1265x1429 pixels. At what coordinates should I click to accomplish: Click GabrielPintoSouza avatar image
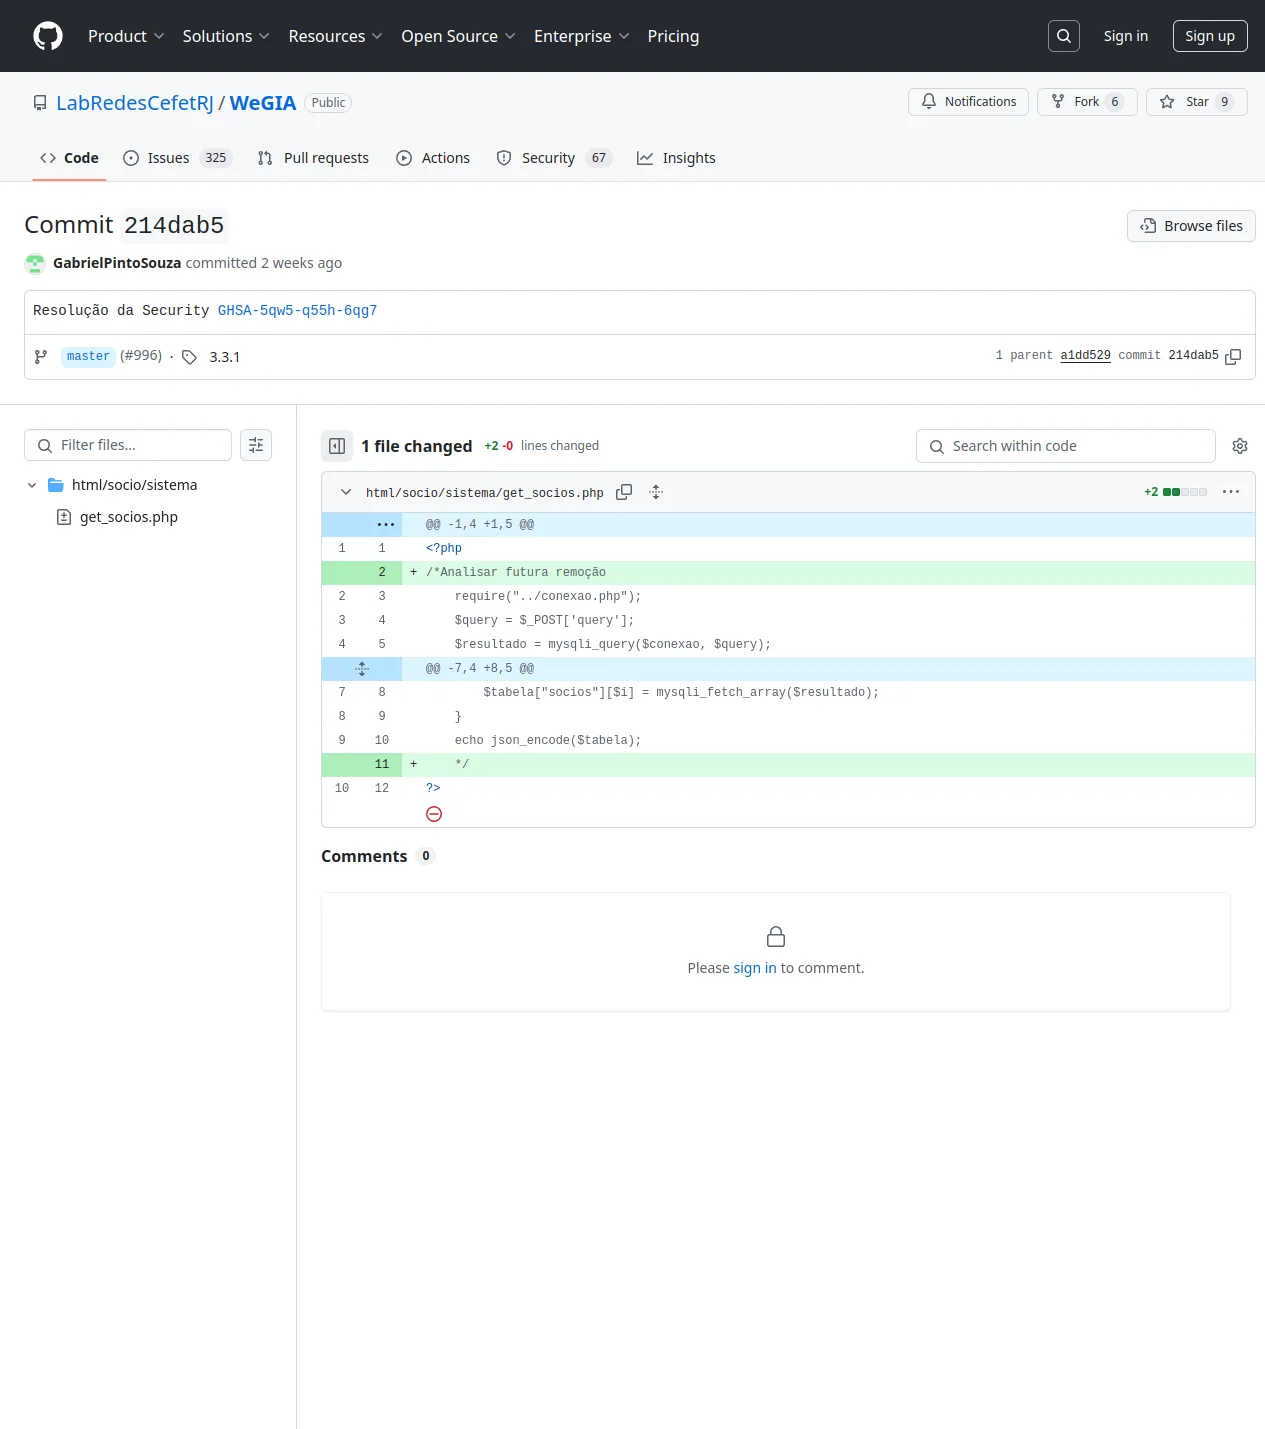[35, 263]
